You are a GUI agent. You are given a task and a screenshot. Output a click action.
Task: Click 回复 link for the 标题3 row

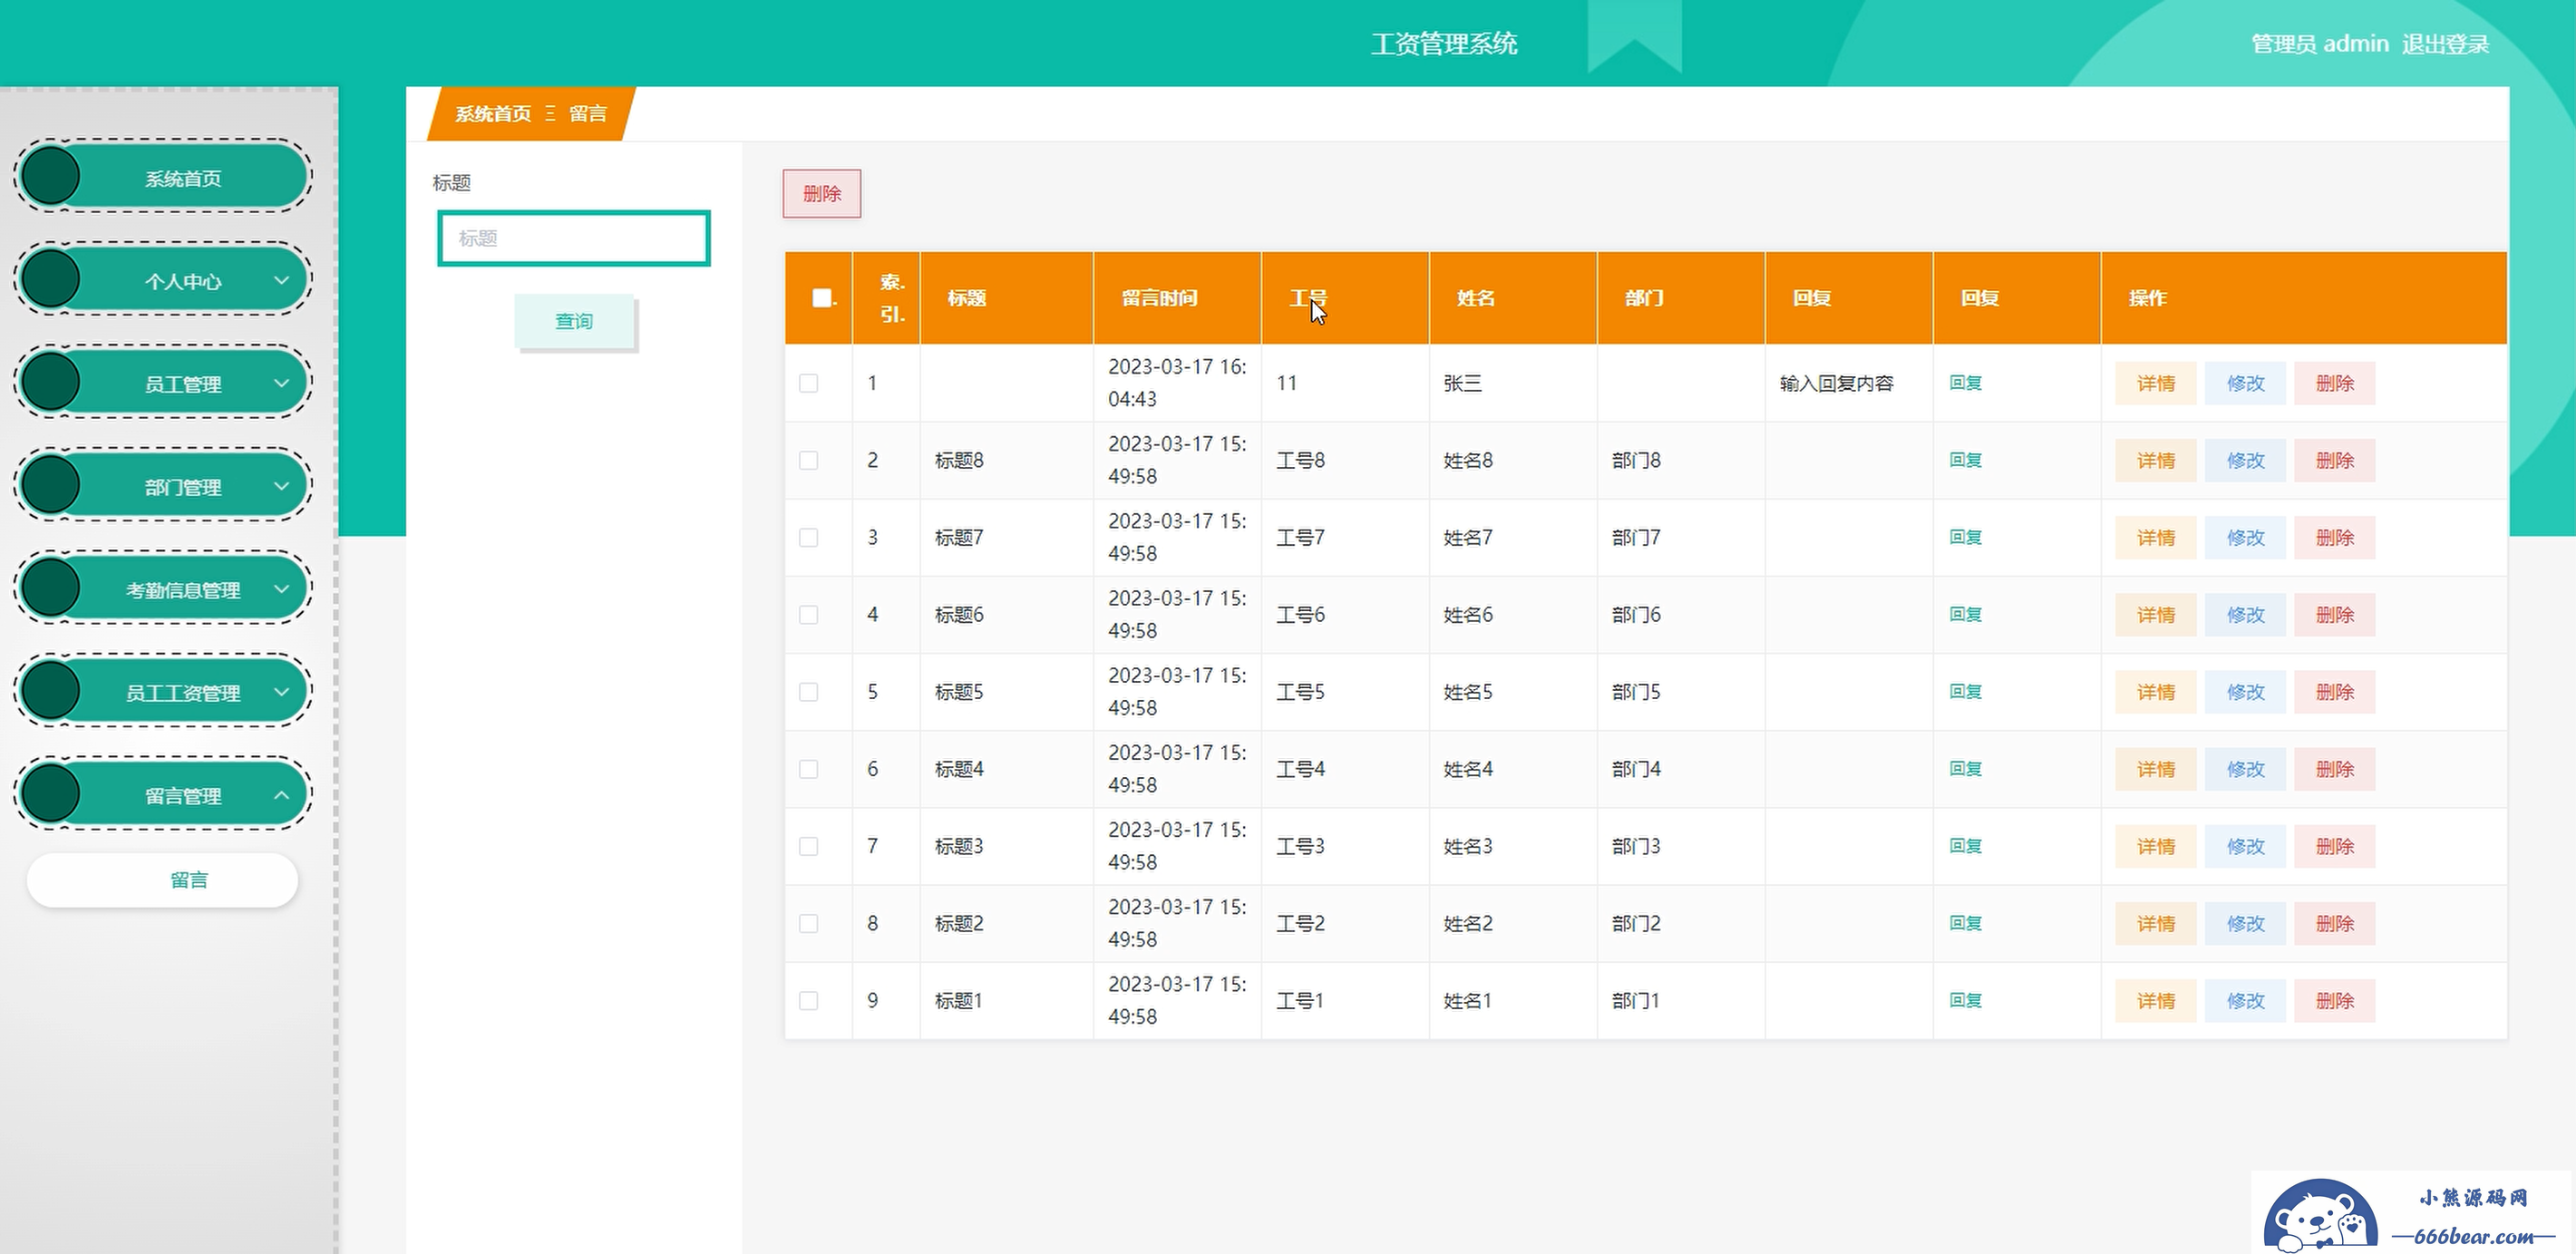pos(1966,846)
